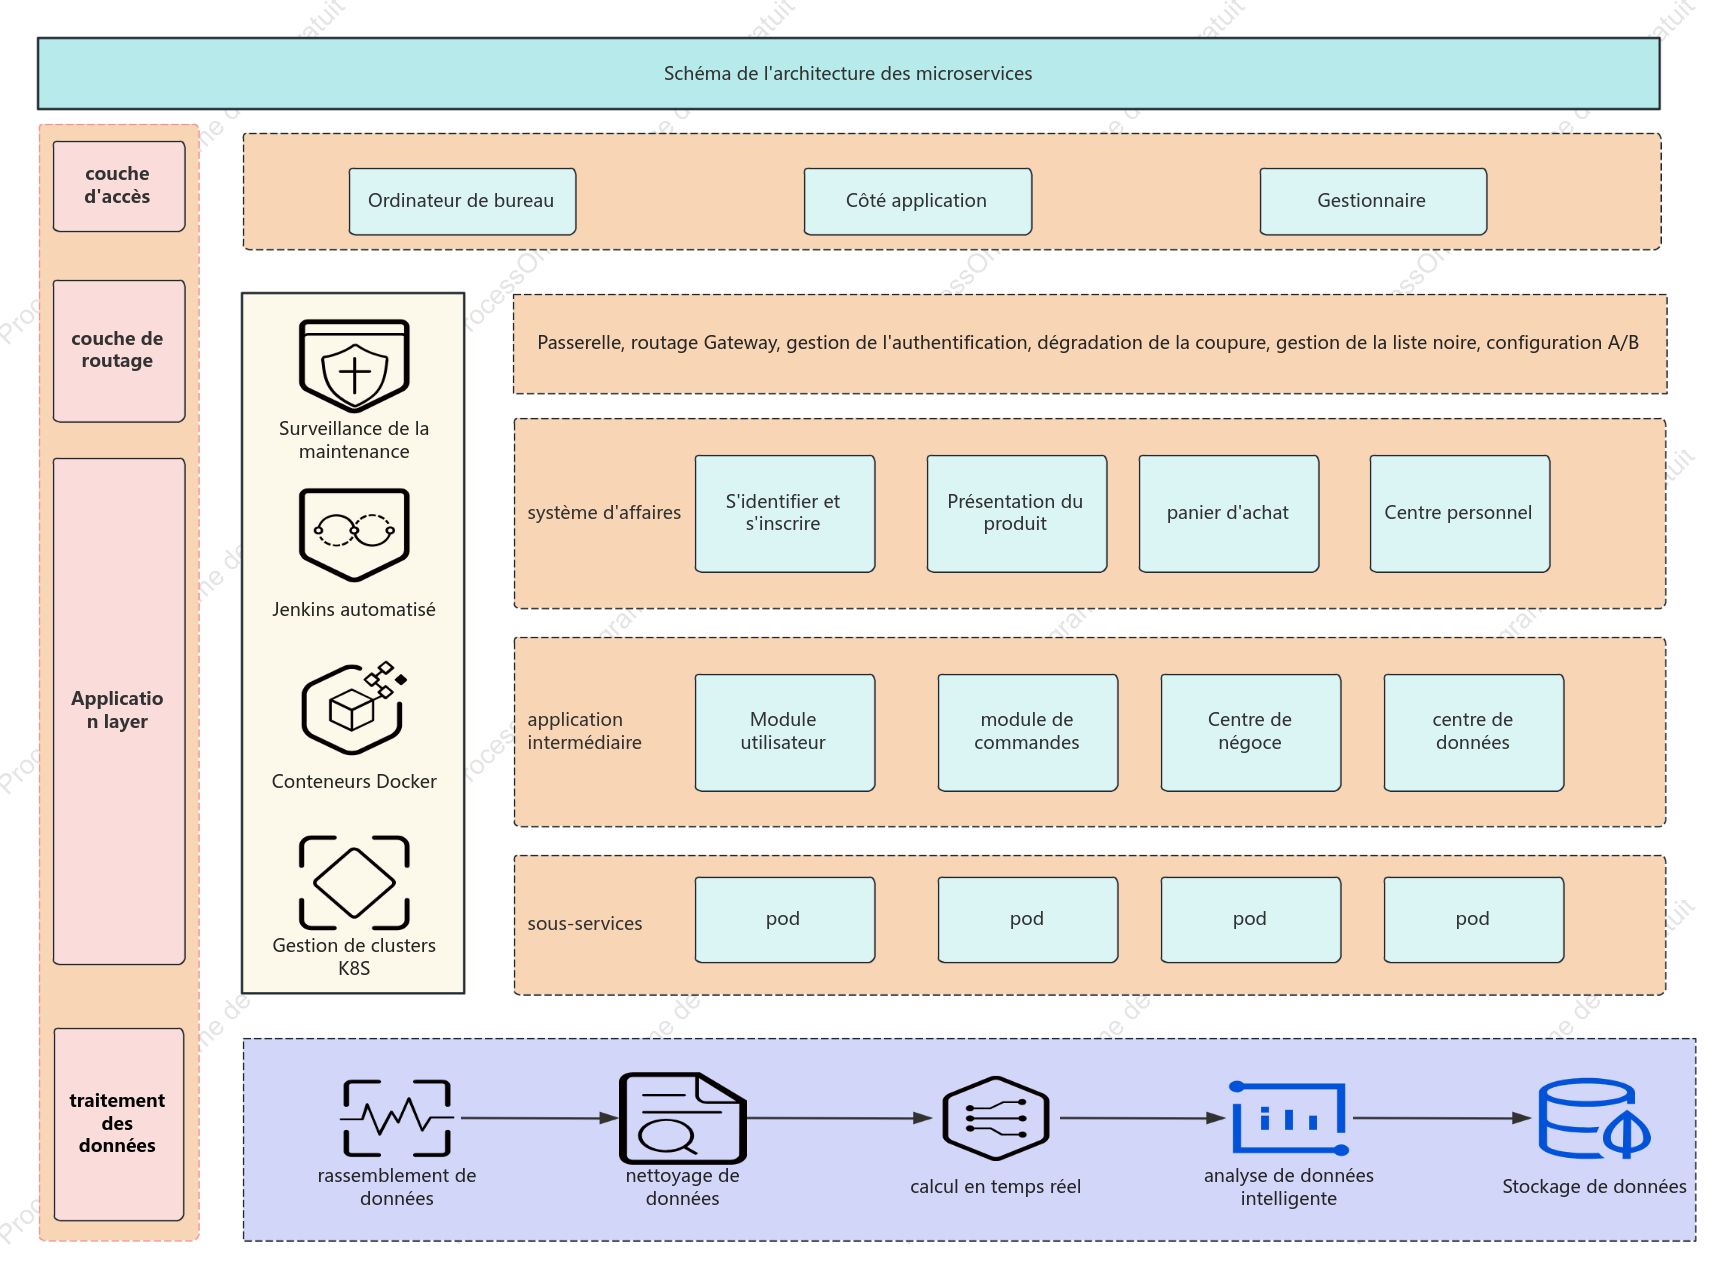This screenshot has width=1732, height=1276.
Task: Click the sous-services label
Action: point(585,924)
